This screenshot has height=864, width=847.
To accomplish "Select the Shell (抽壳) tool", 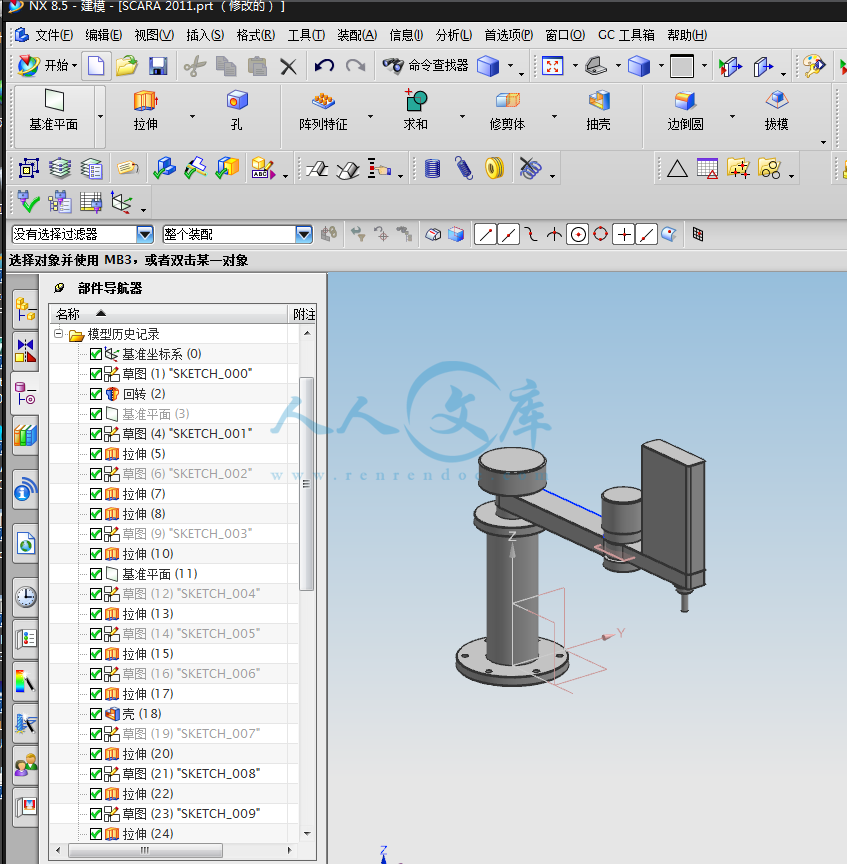I will pos(598,110).
